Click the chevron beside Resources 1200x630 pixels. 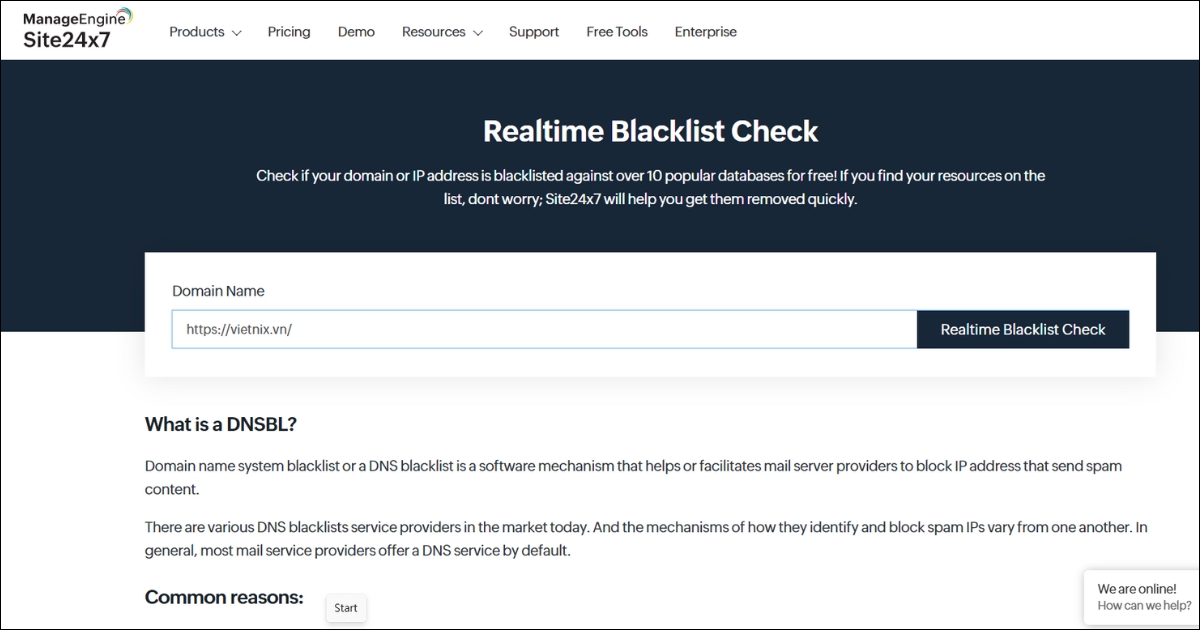click(478, 33)
